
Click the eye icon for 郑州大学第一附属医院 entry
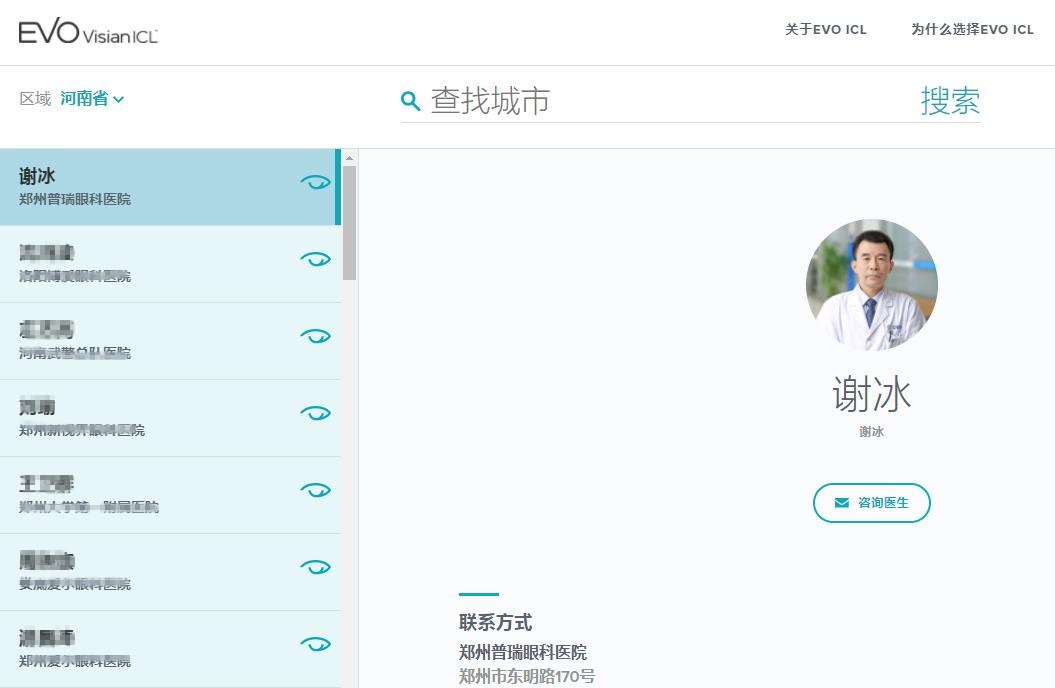coord(316,490)
